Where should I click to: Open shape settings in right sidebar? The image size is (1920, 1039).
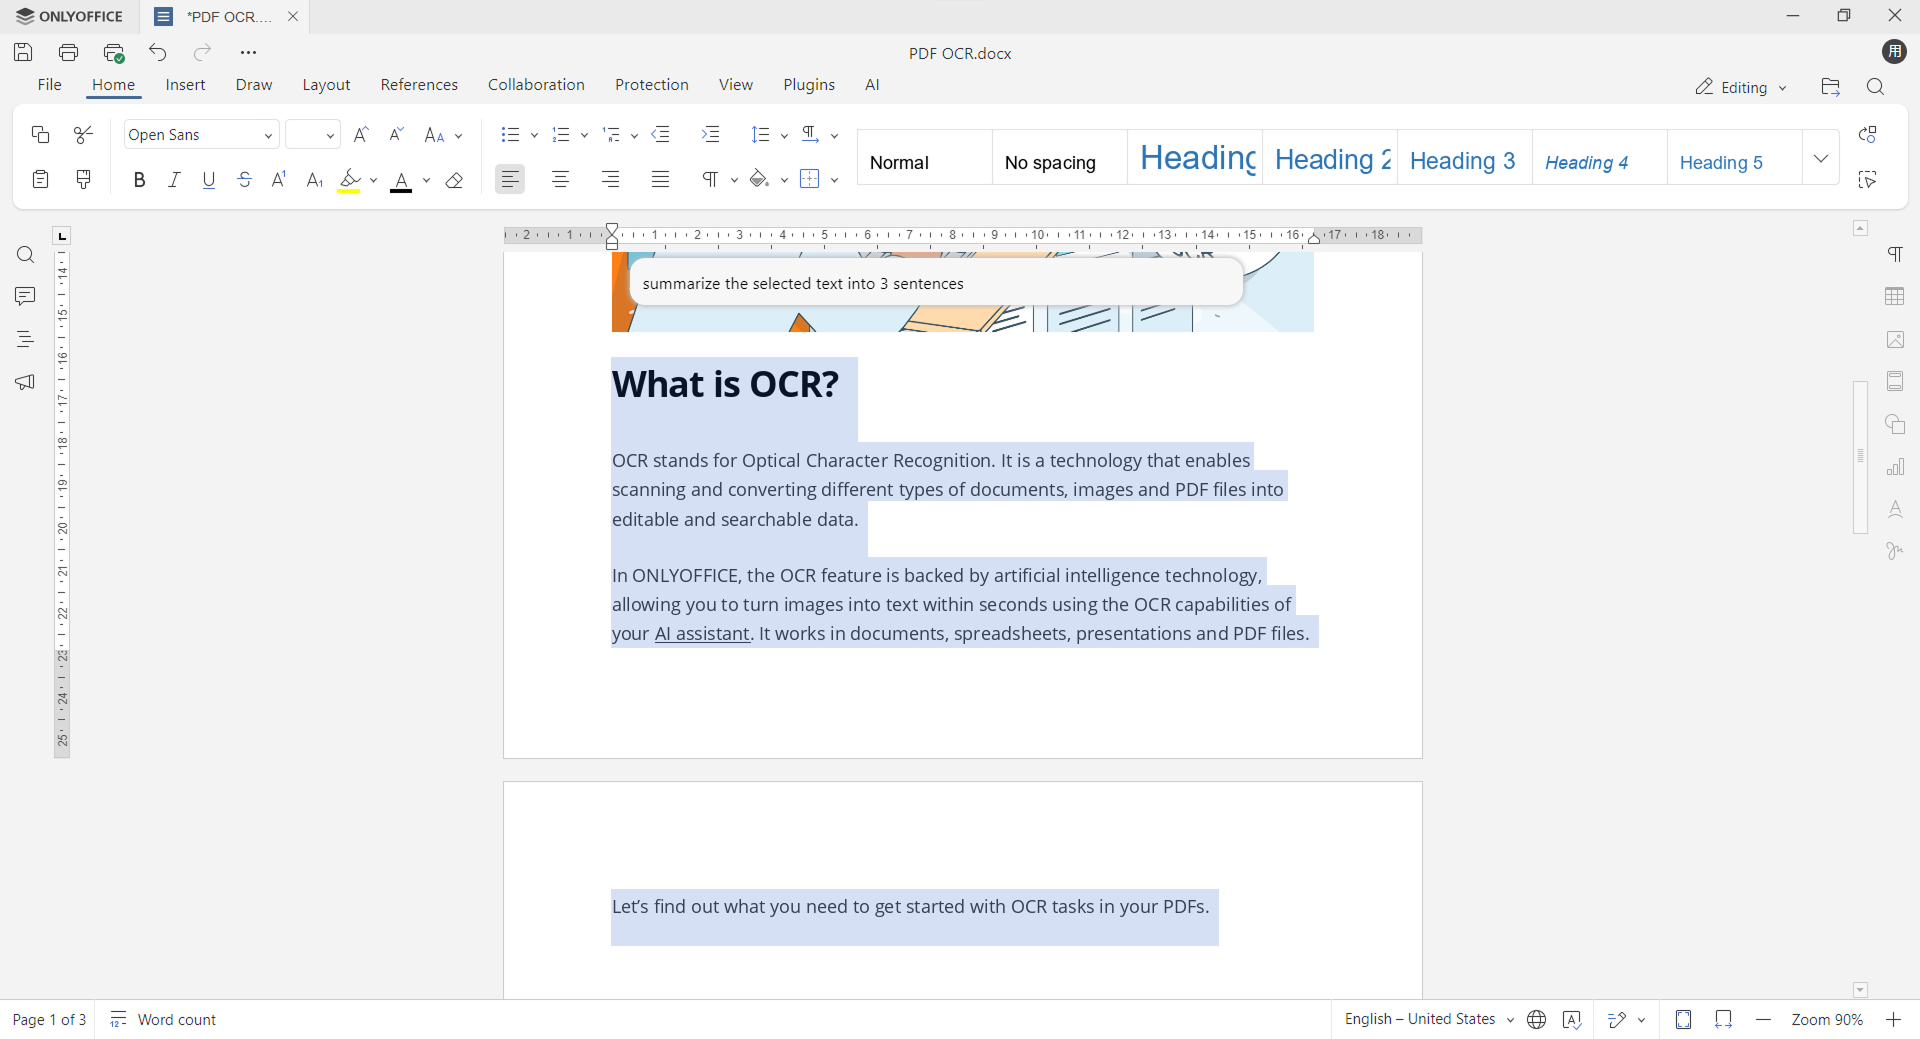[x=1895, y=425]
